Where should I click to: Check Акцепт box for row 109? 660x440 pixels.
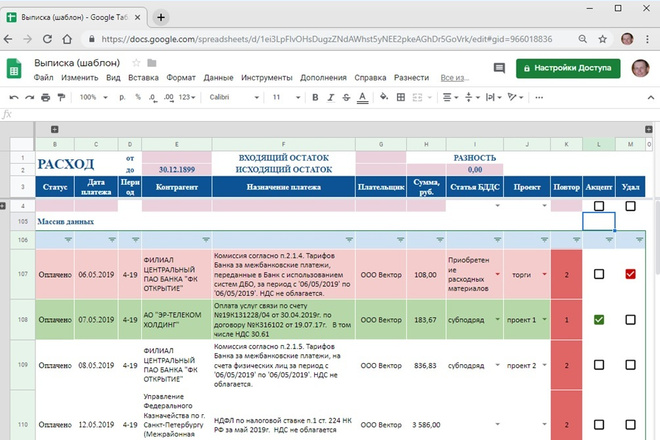599,365
